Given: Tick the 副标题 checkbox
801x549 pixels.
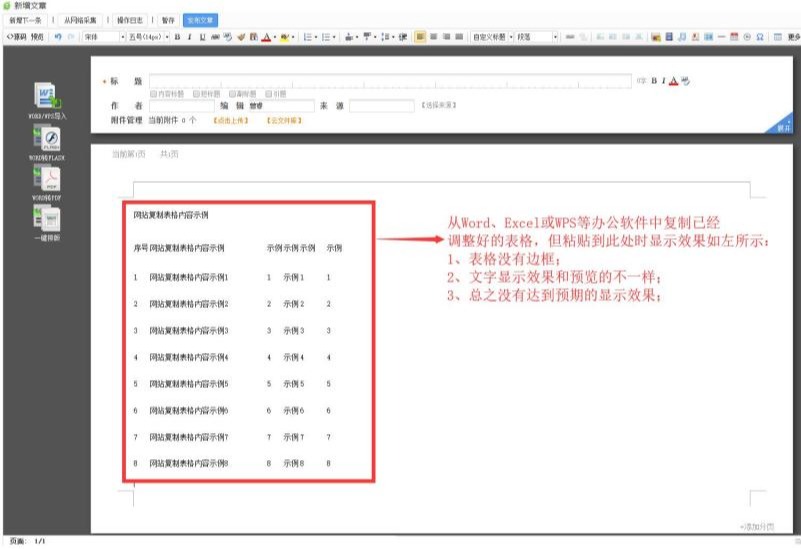Looking at the screenshot, I should 232,93.
